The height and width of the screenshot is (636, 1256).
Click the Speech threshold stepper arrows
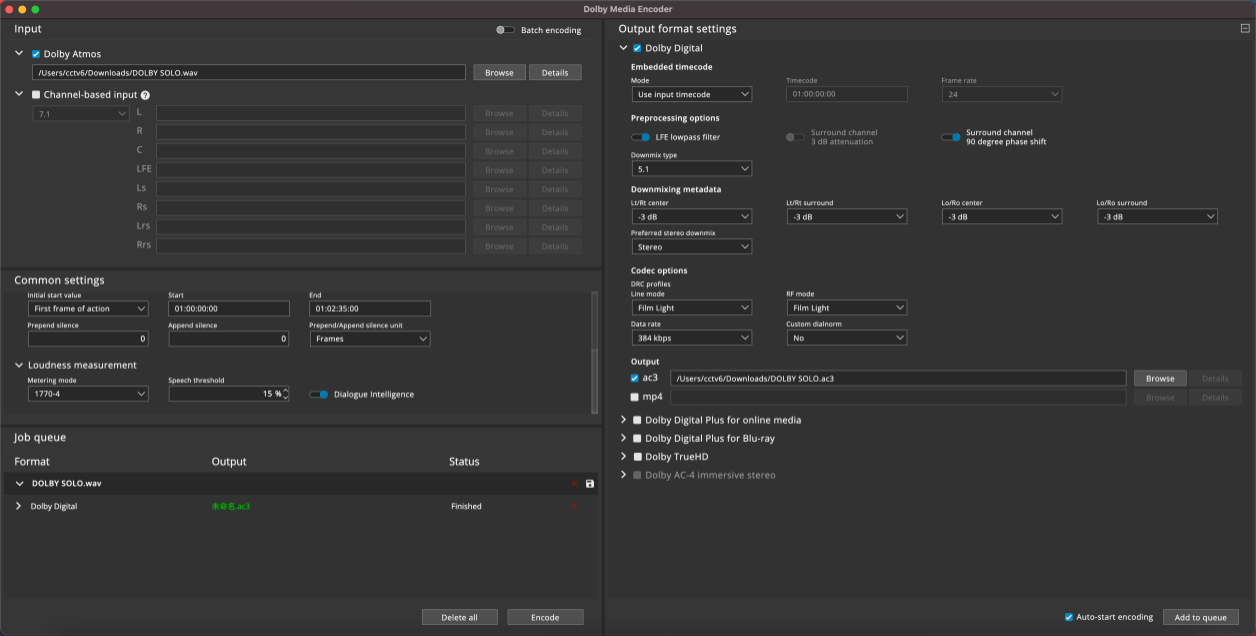[286, 394]
